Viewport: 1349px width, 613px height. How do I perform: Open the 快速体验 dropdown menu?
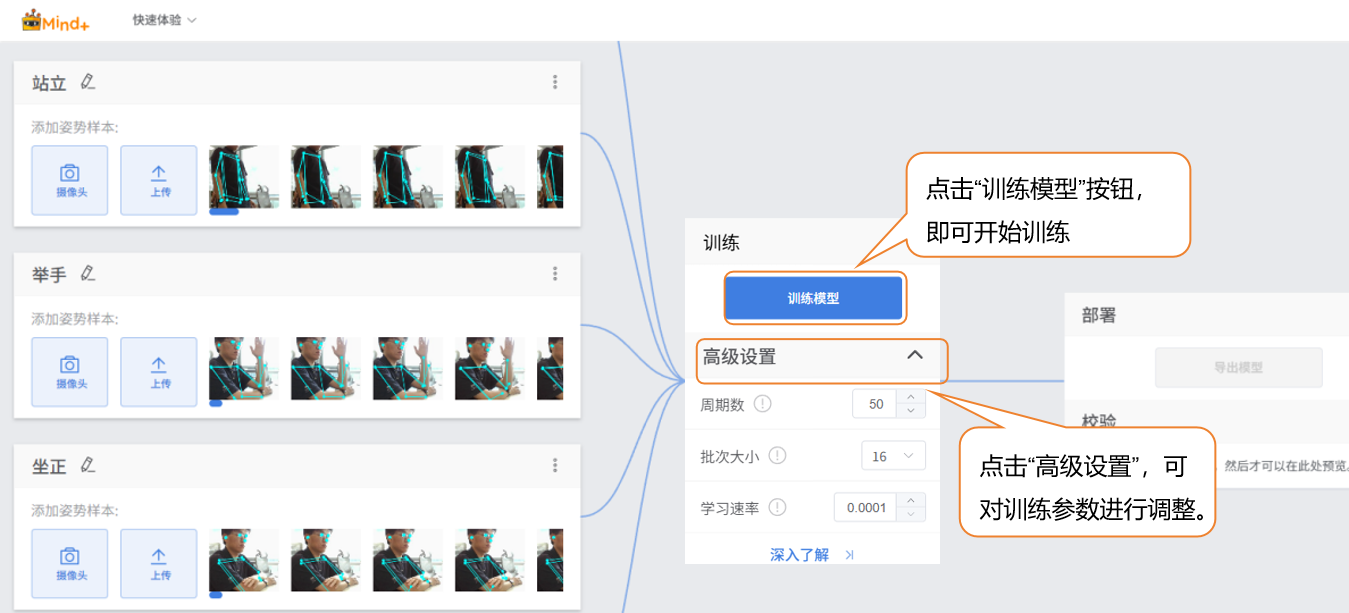(165, 20)
